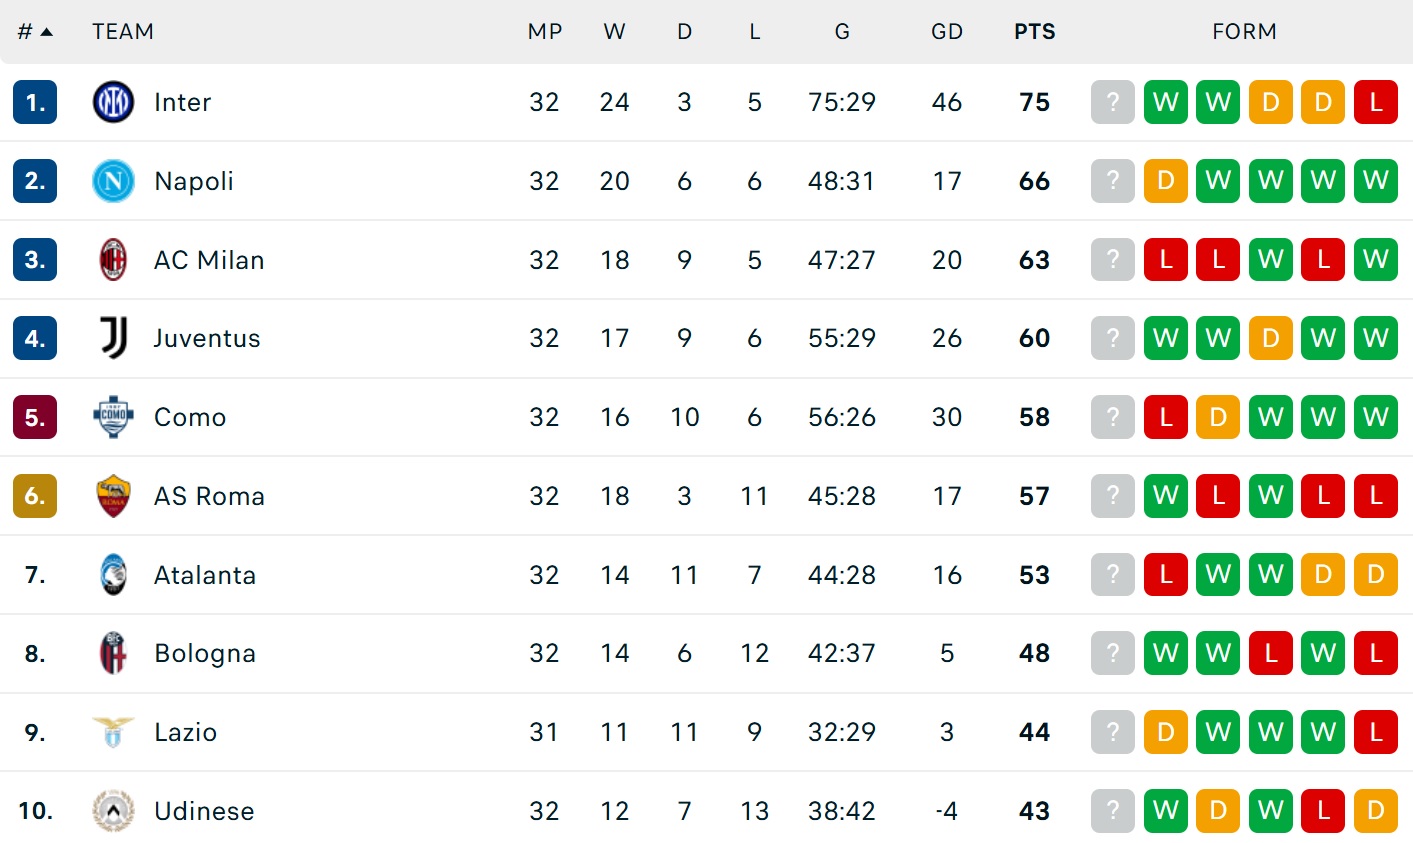The width and height of the screenshot is (1413, 843).
Task: Click the Napoli club logo
Action: pos(113,181)
